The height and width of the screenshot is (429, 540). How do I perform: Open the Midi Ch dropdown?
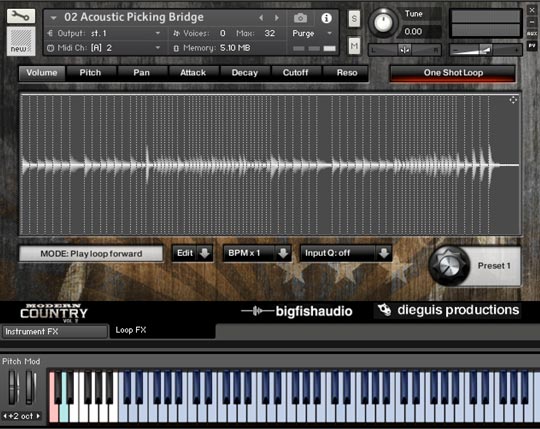[158, 48]
